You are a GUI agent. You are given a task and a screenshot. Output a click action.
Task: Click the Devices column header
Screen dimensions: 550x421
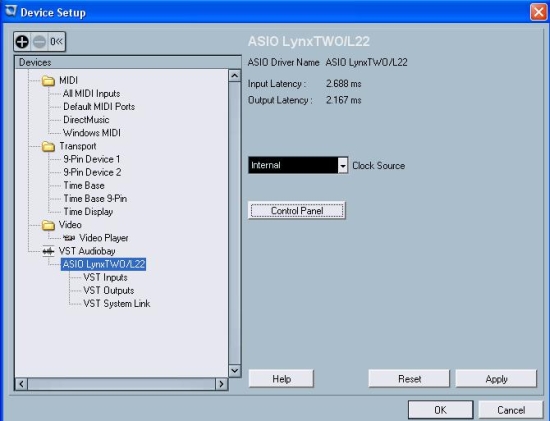(x=128, y=62)
